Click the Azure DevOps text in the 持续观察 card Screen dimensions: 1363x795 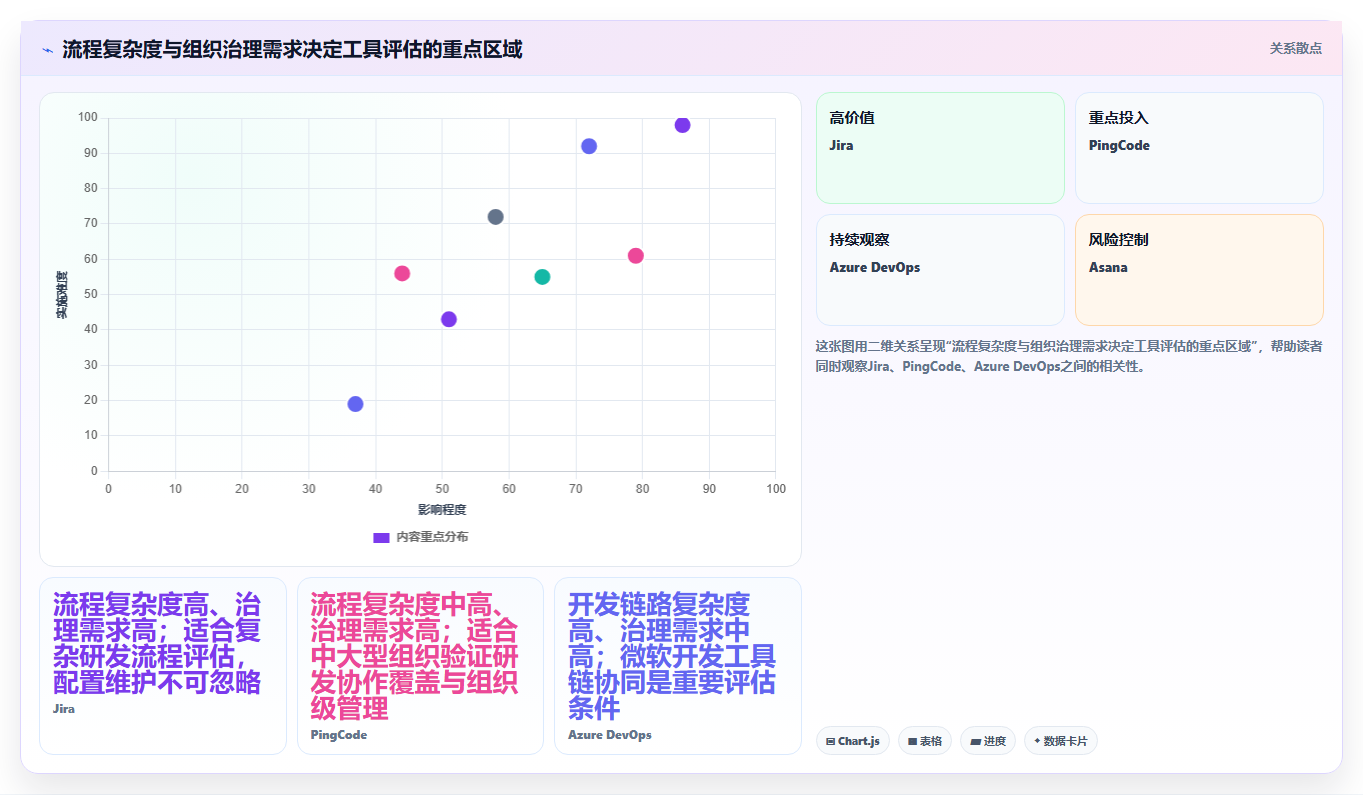[875, 267]
